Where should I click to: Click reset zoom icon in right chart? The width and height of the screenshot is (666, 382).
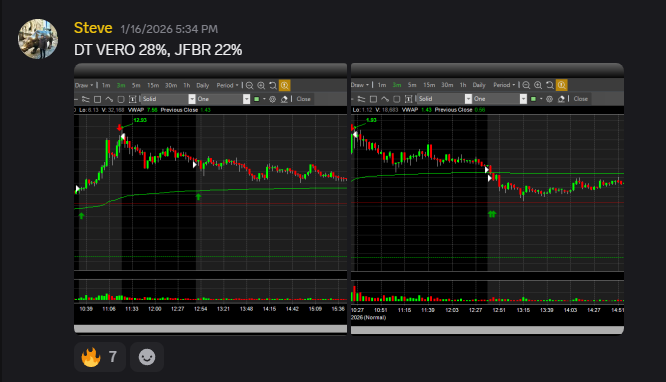[x=550, y=85]
